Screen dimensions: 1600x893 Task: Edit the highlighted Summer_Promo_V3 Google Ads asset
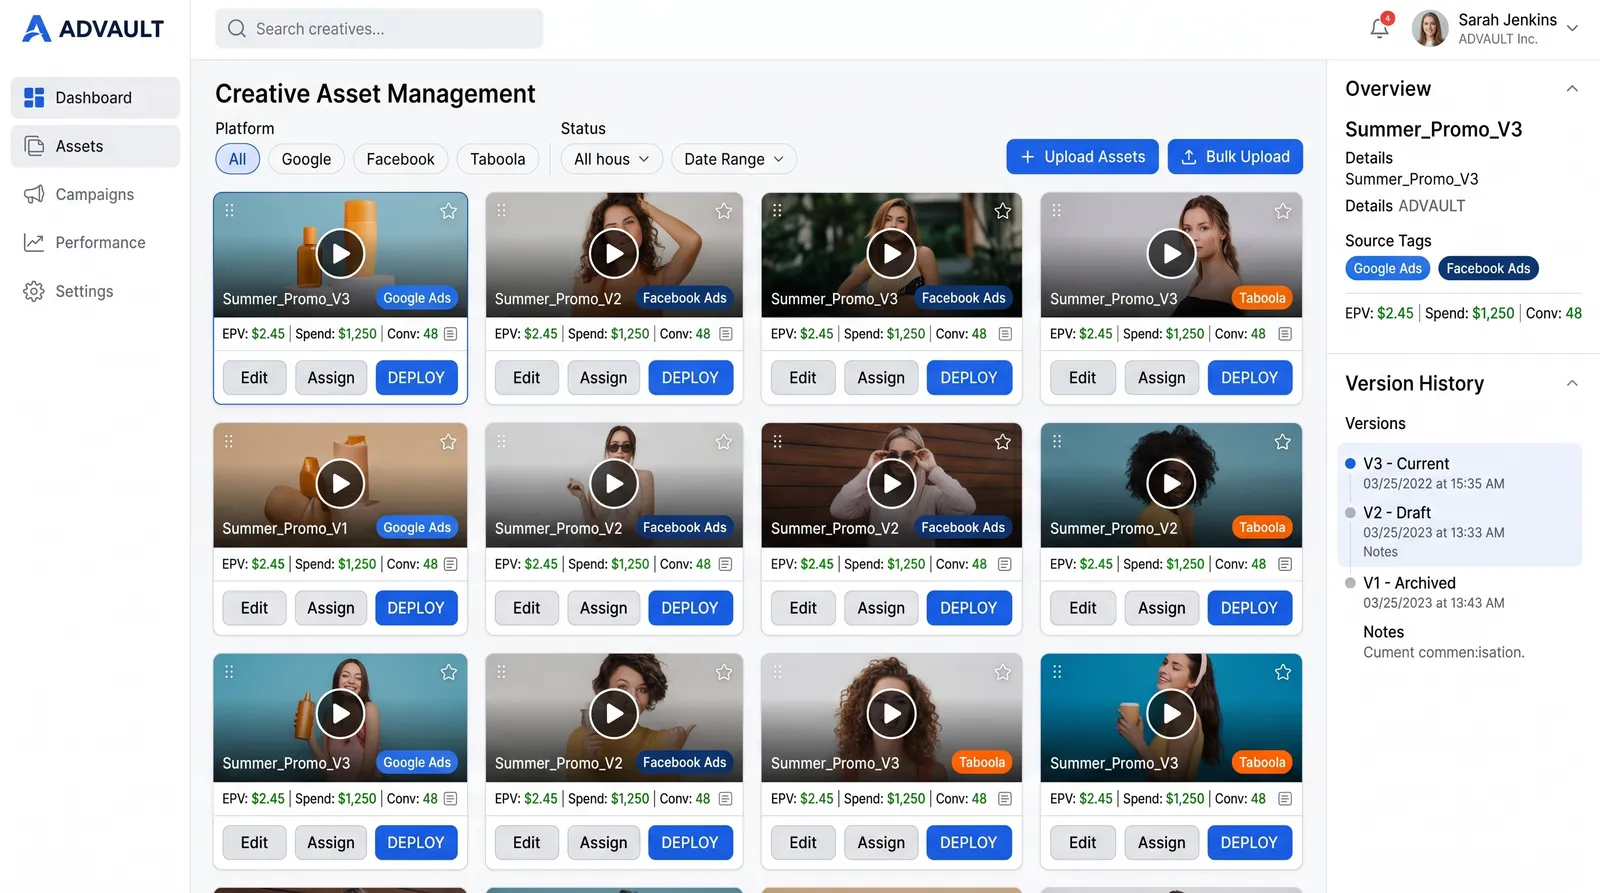[x=254, y=378]
